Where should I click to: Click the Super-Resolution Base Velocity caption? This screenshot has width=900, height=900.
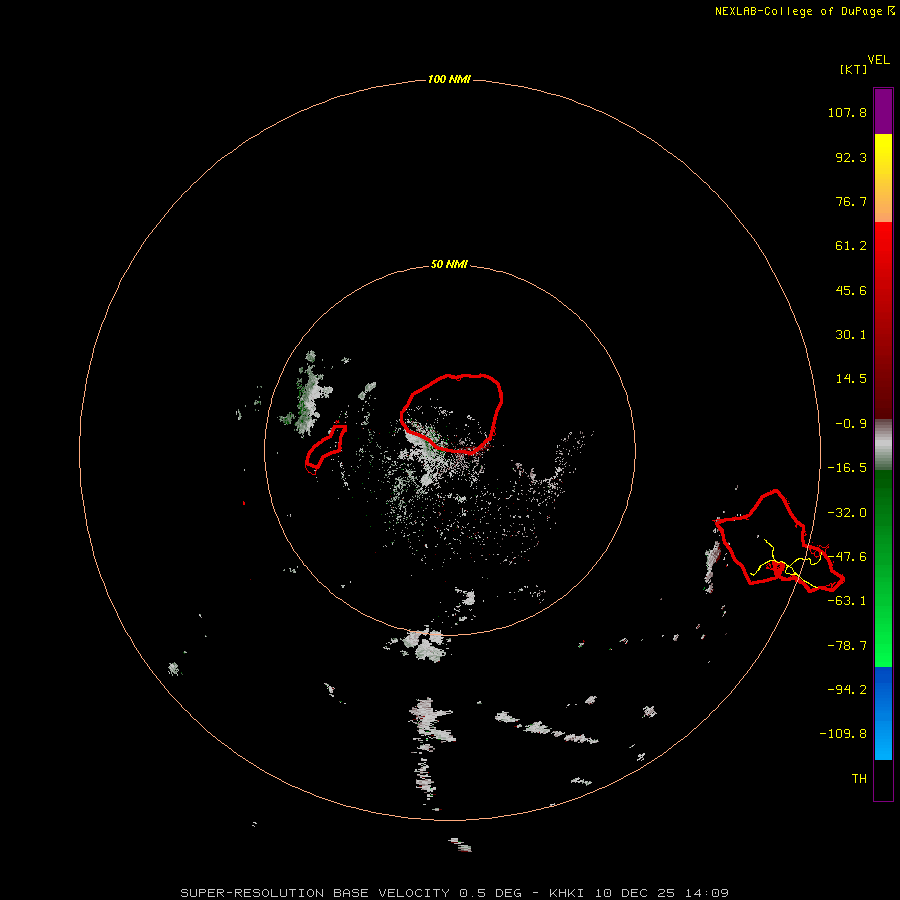point(454,893)
